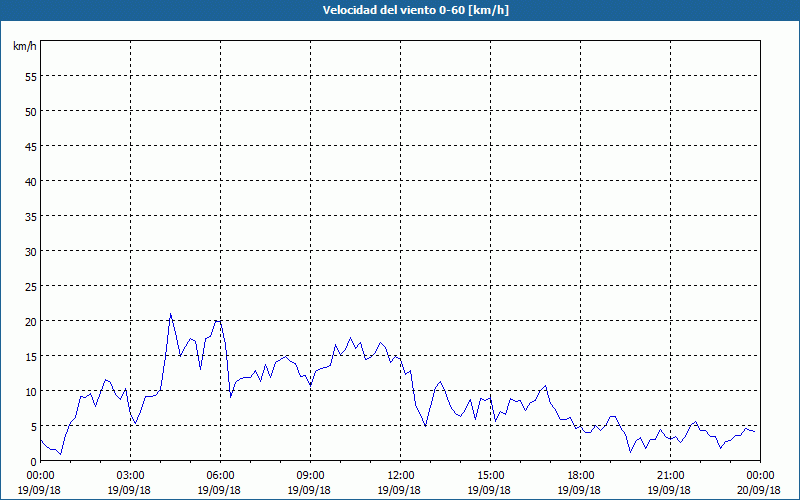This screenshot has width=800, height=500.
Task: Click the y-axis value 5
Action: (x=34, y=427)
